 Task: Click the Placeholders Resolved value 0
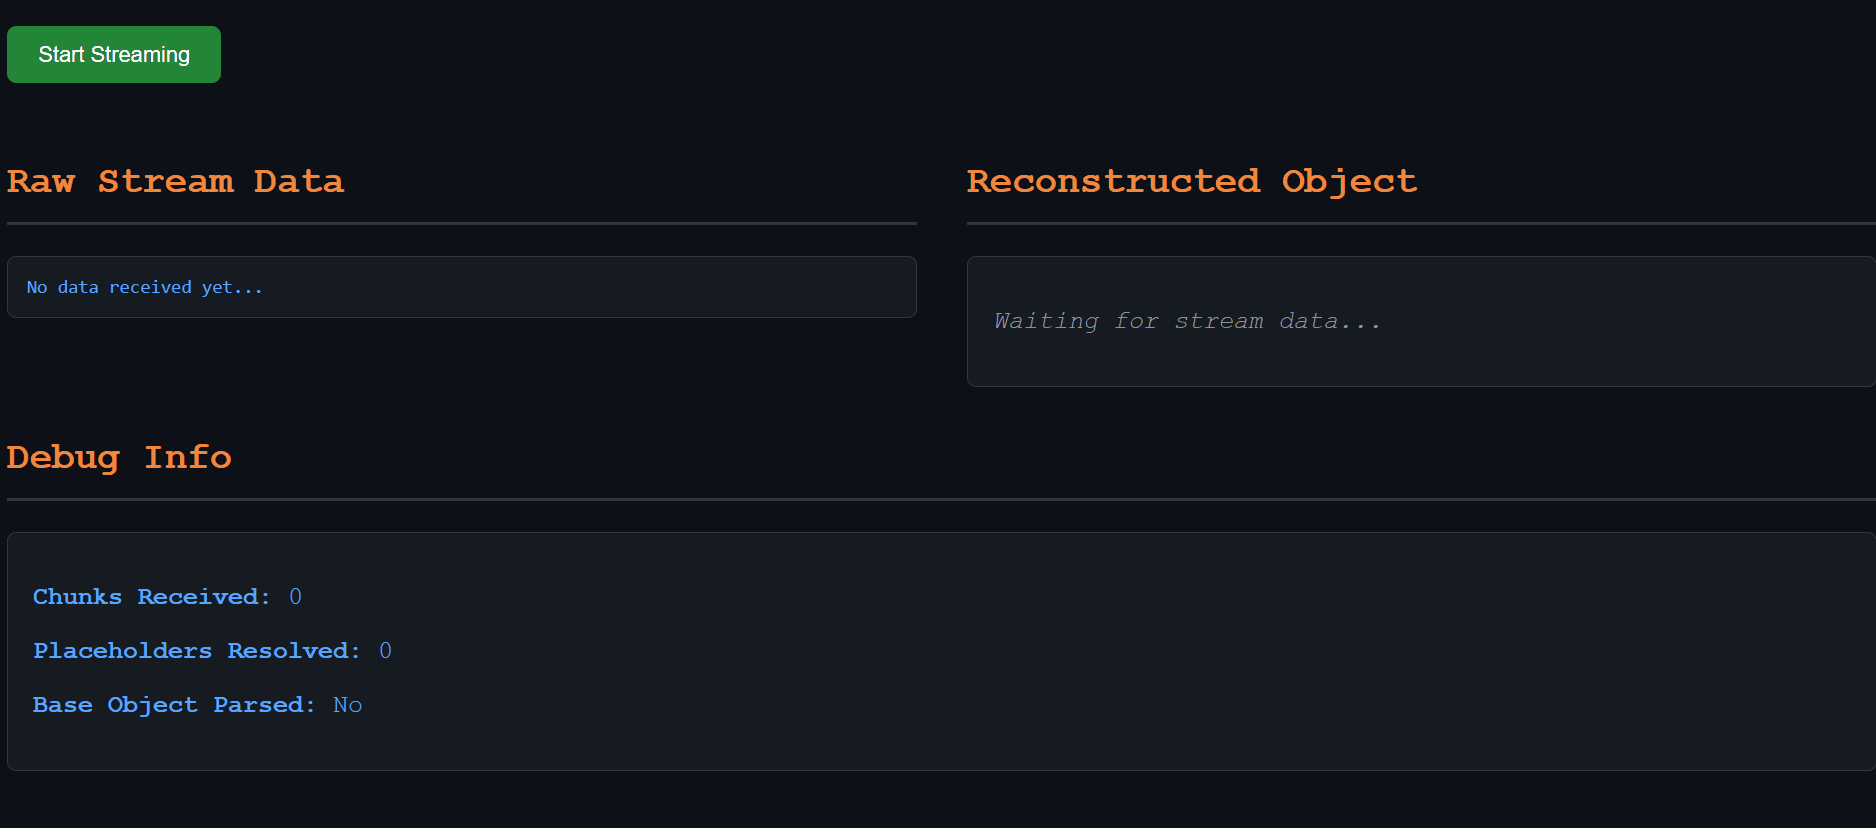(385, 651)
